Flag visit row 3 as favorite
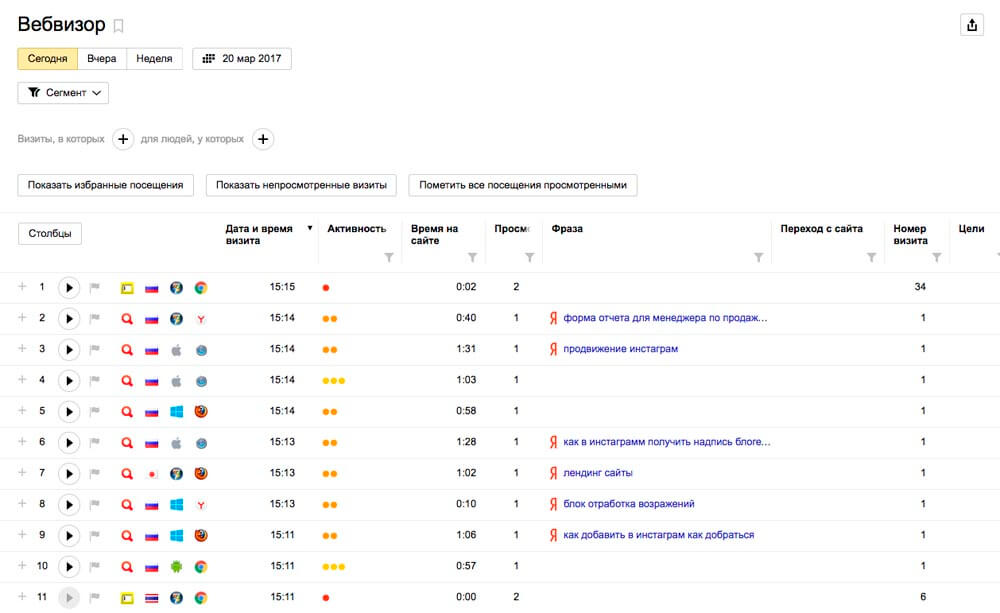The width and height of the screenshot is (1000, 613). point(96,350)
